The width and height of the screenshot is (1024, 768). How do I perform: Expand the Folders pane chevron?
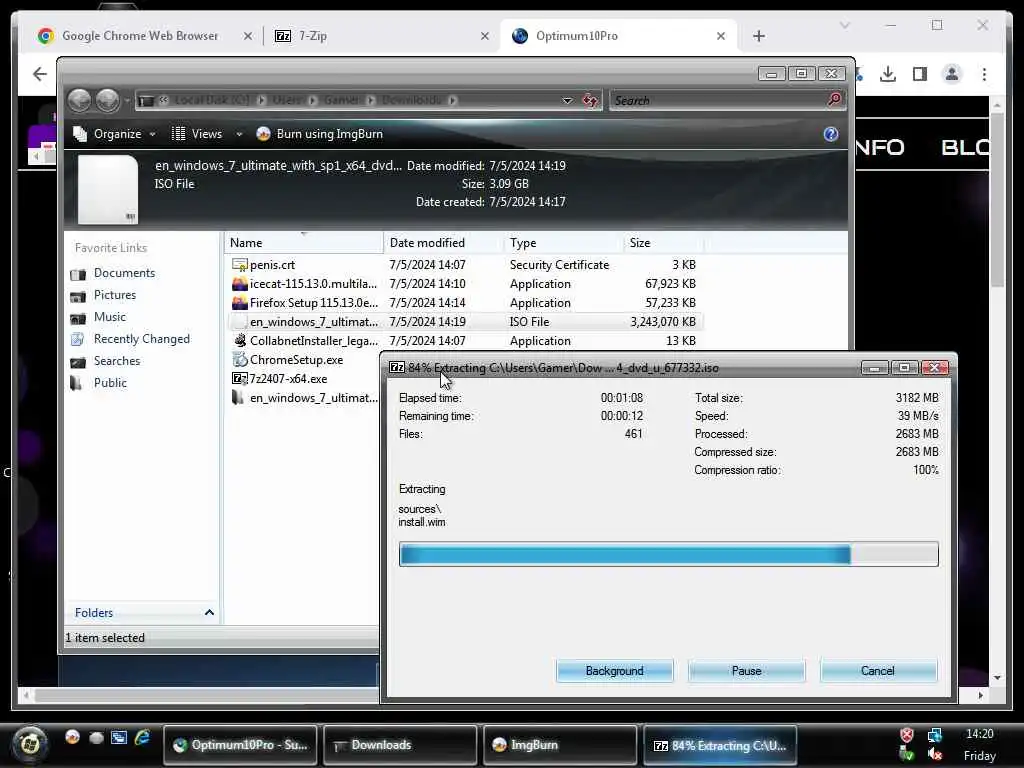coord(209,613)
